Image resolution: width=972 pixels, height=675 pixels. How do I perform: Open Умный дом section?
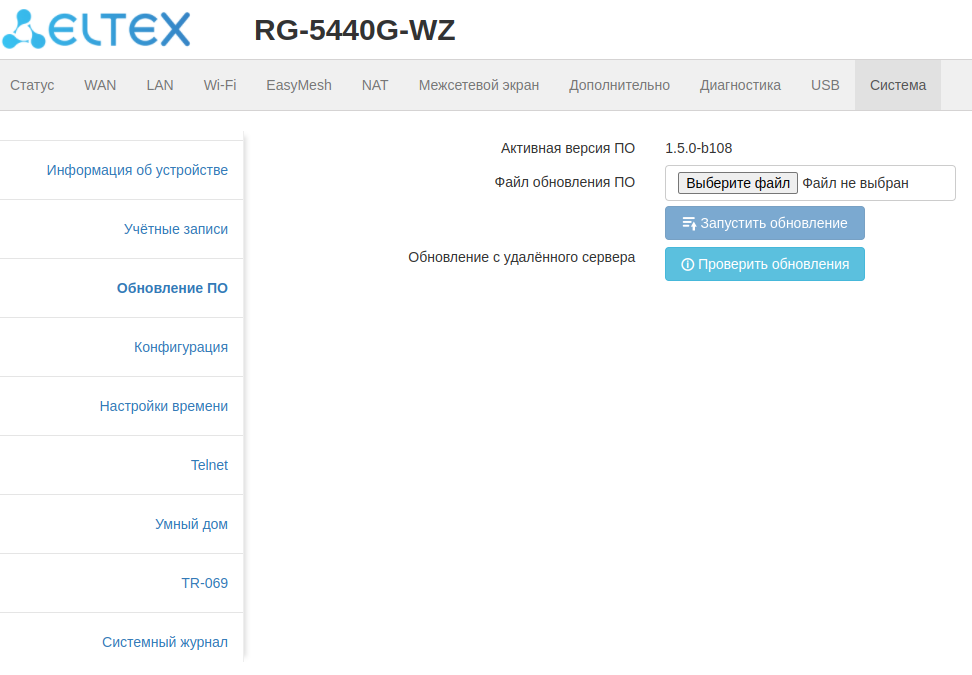pyautogui.click(x=191, y=524)
